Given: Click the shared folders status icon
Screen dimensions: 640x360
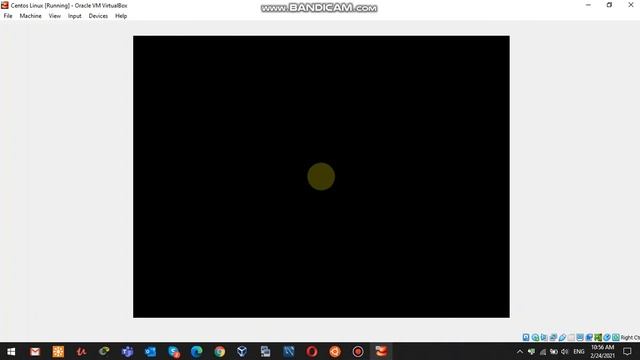Looking at the screenshot, I should pos(571,337).
